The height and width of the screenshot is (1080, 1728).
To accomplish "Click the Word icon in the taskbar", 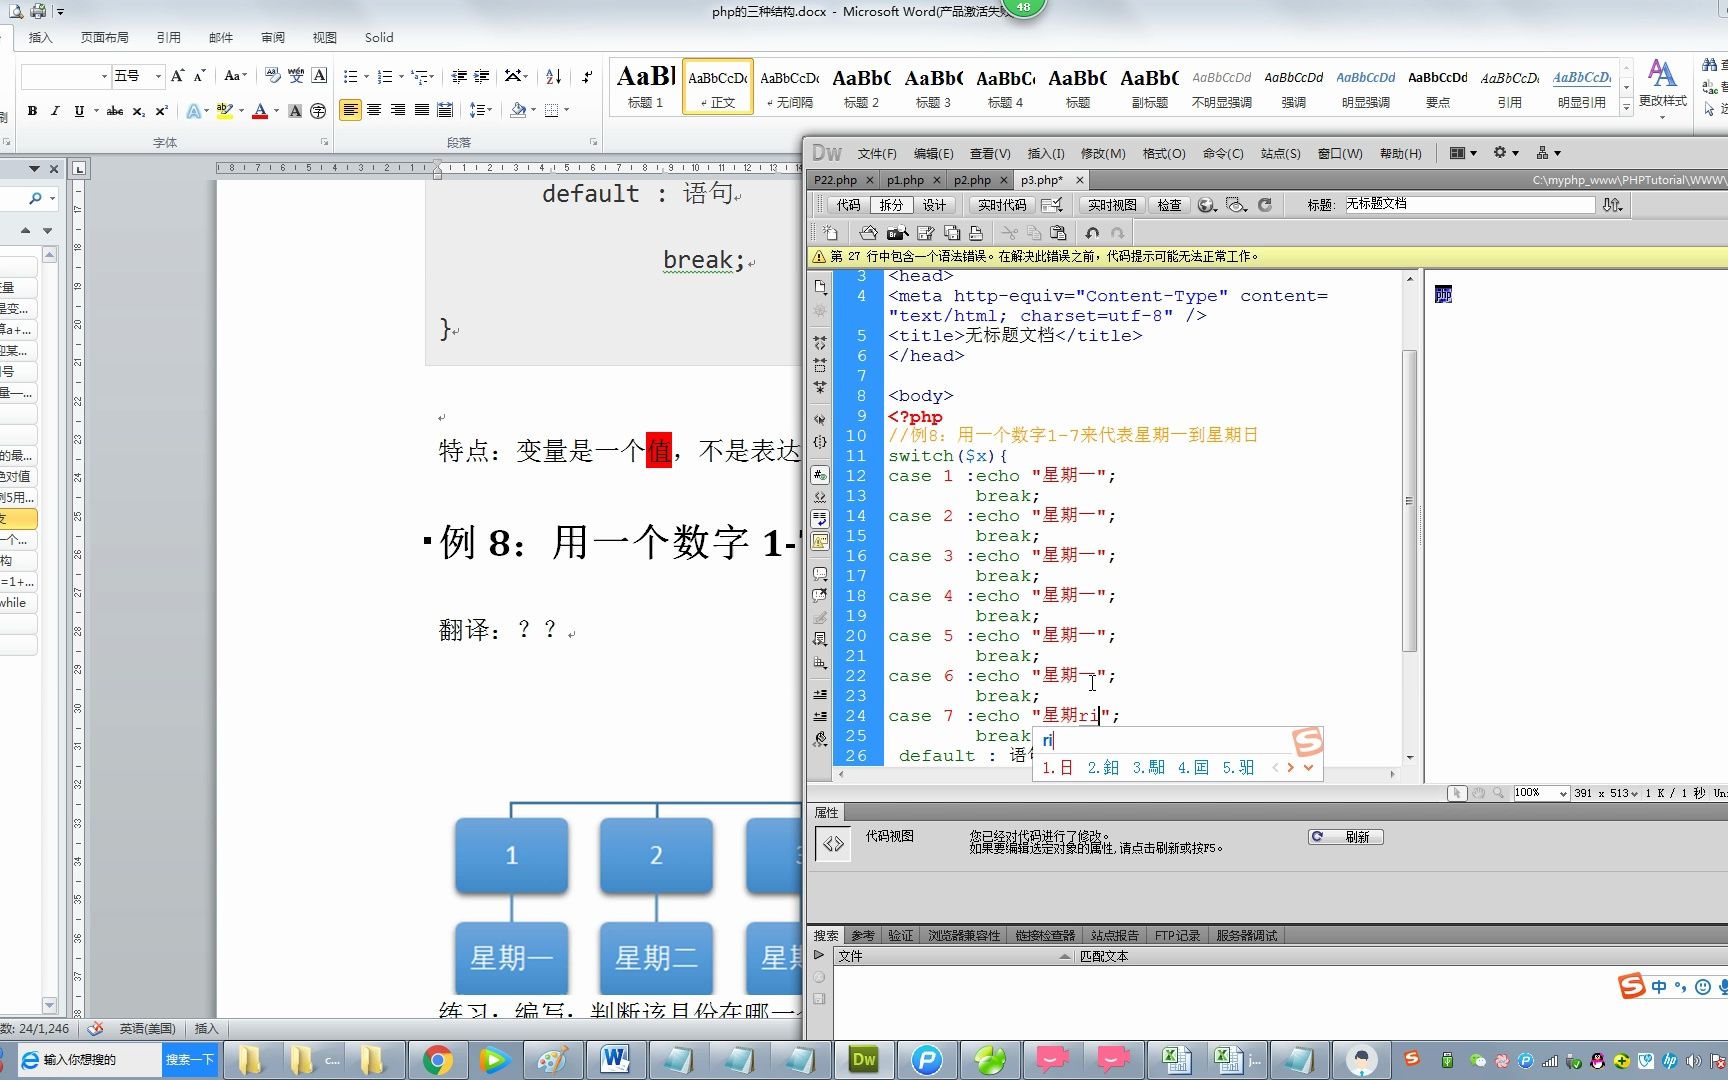I will [x=614, y=1059].
